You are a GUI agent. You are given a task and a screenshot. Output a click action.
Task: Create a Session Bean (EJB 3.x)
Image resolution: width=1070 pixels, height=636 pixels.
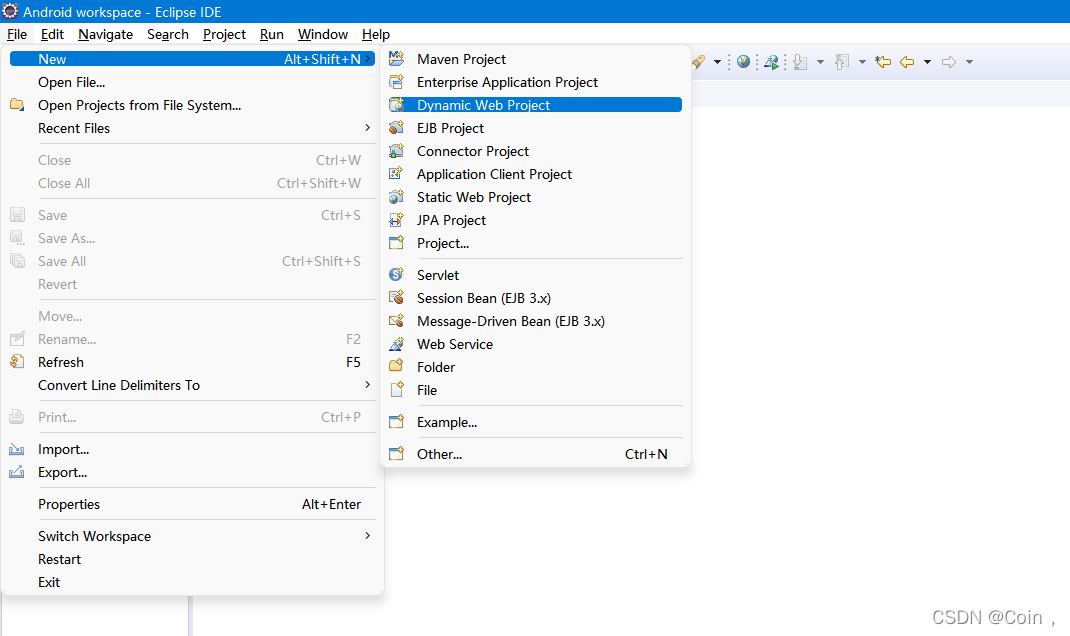tap(535, 298)
